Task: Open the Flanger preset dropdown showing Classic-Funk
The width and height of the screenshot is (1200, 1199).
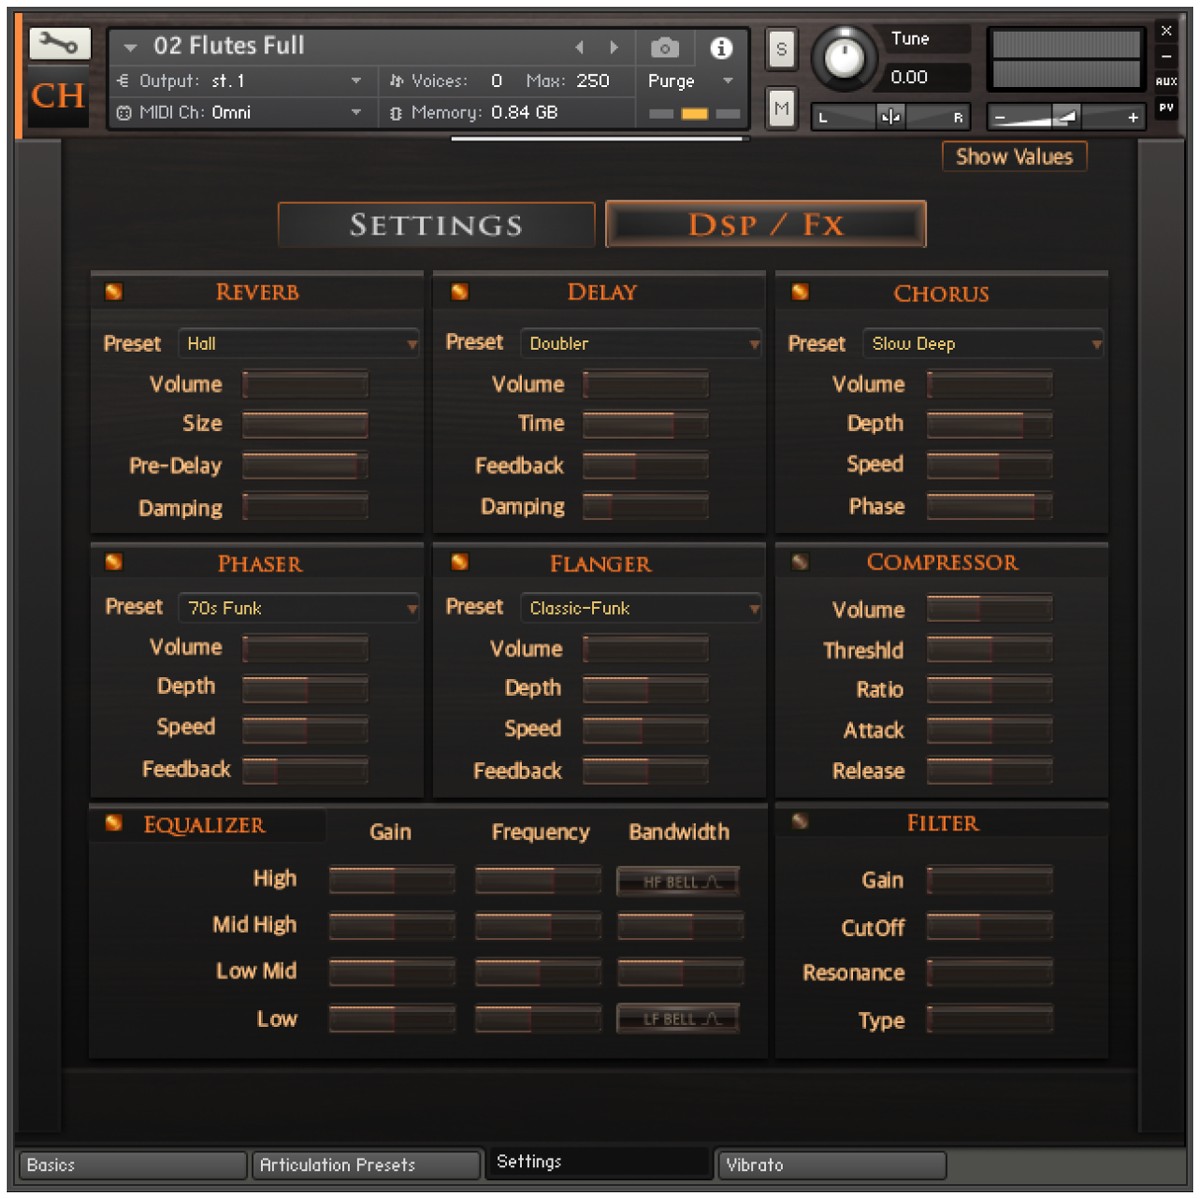Action: 640,607
